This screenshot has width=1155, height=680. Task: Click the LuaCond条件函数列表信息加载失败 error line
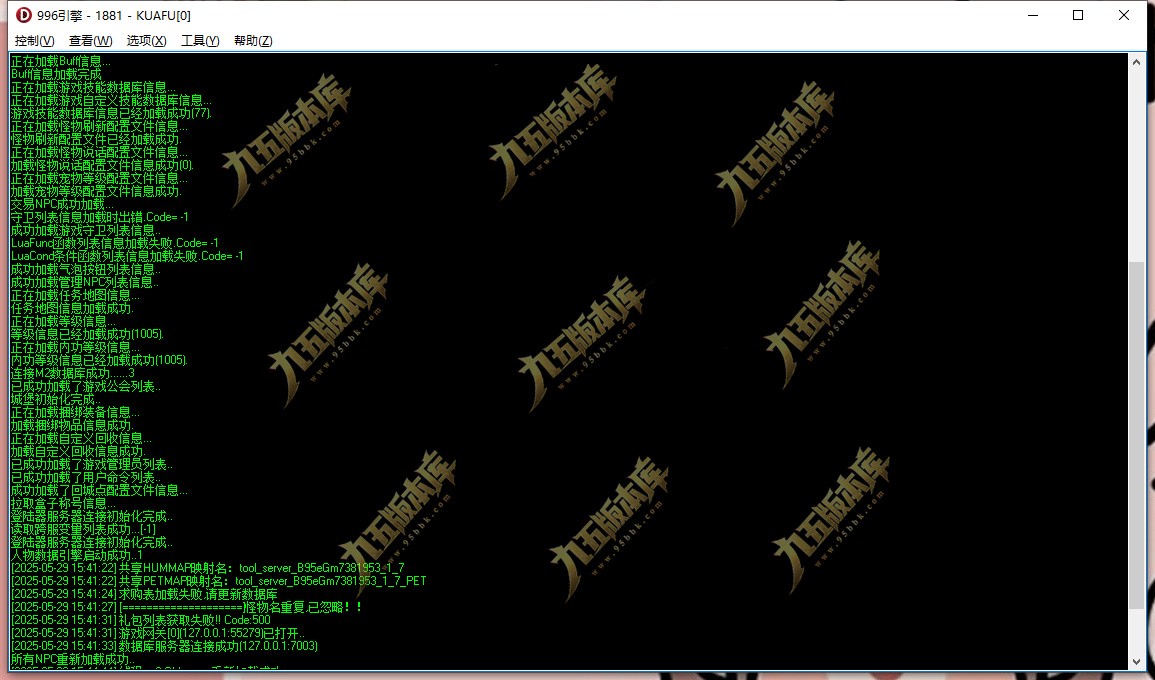pos(127,256)
